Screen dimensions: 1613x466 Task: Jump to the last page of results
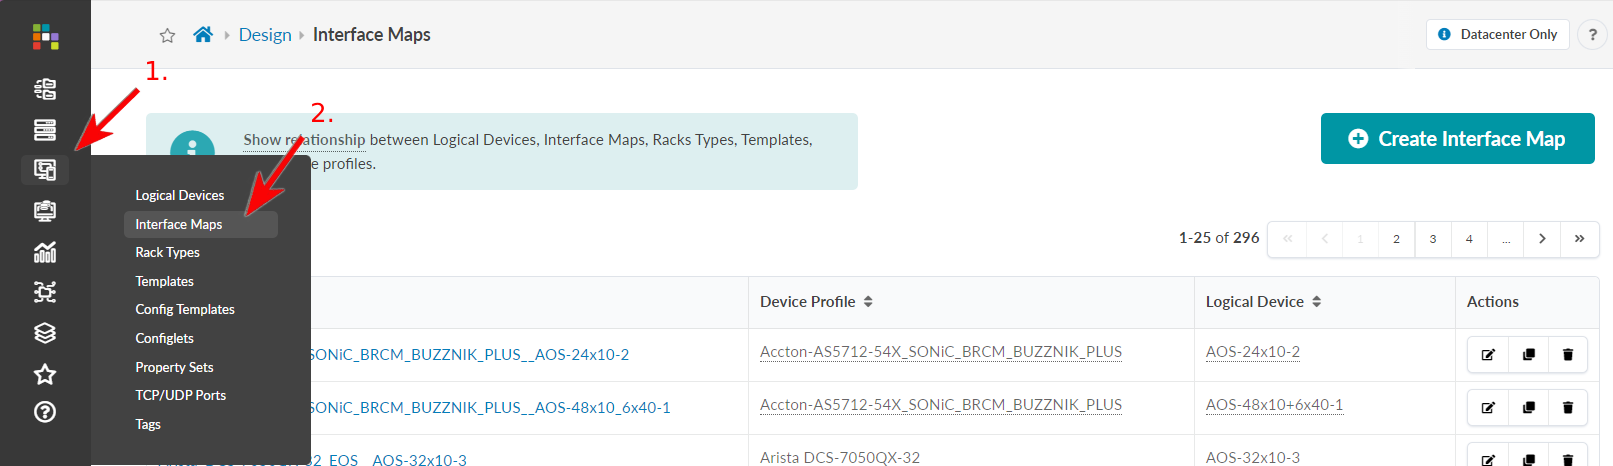[1579, 239]
